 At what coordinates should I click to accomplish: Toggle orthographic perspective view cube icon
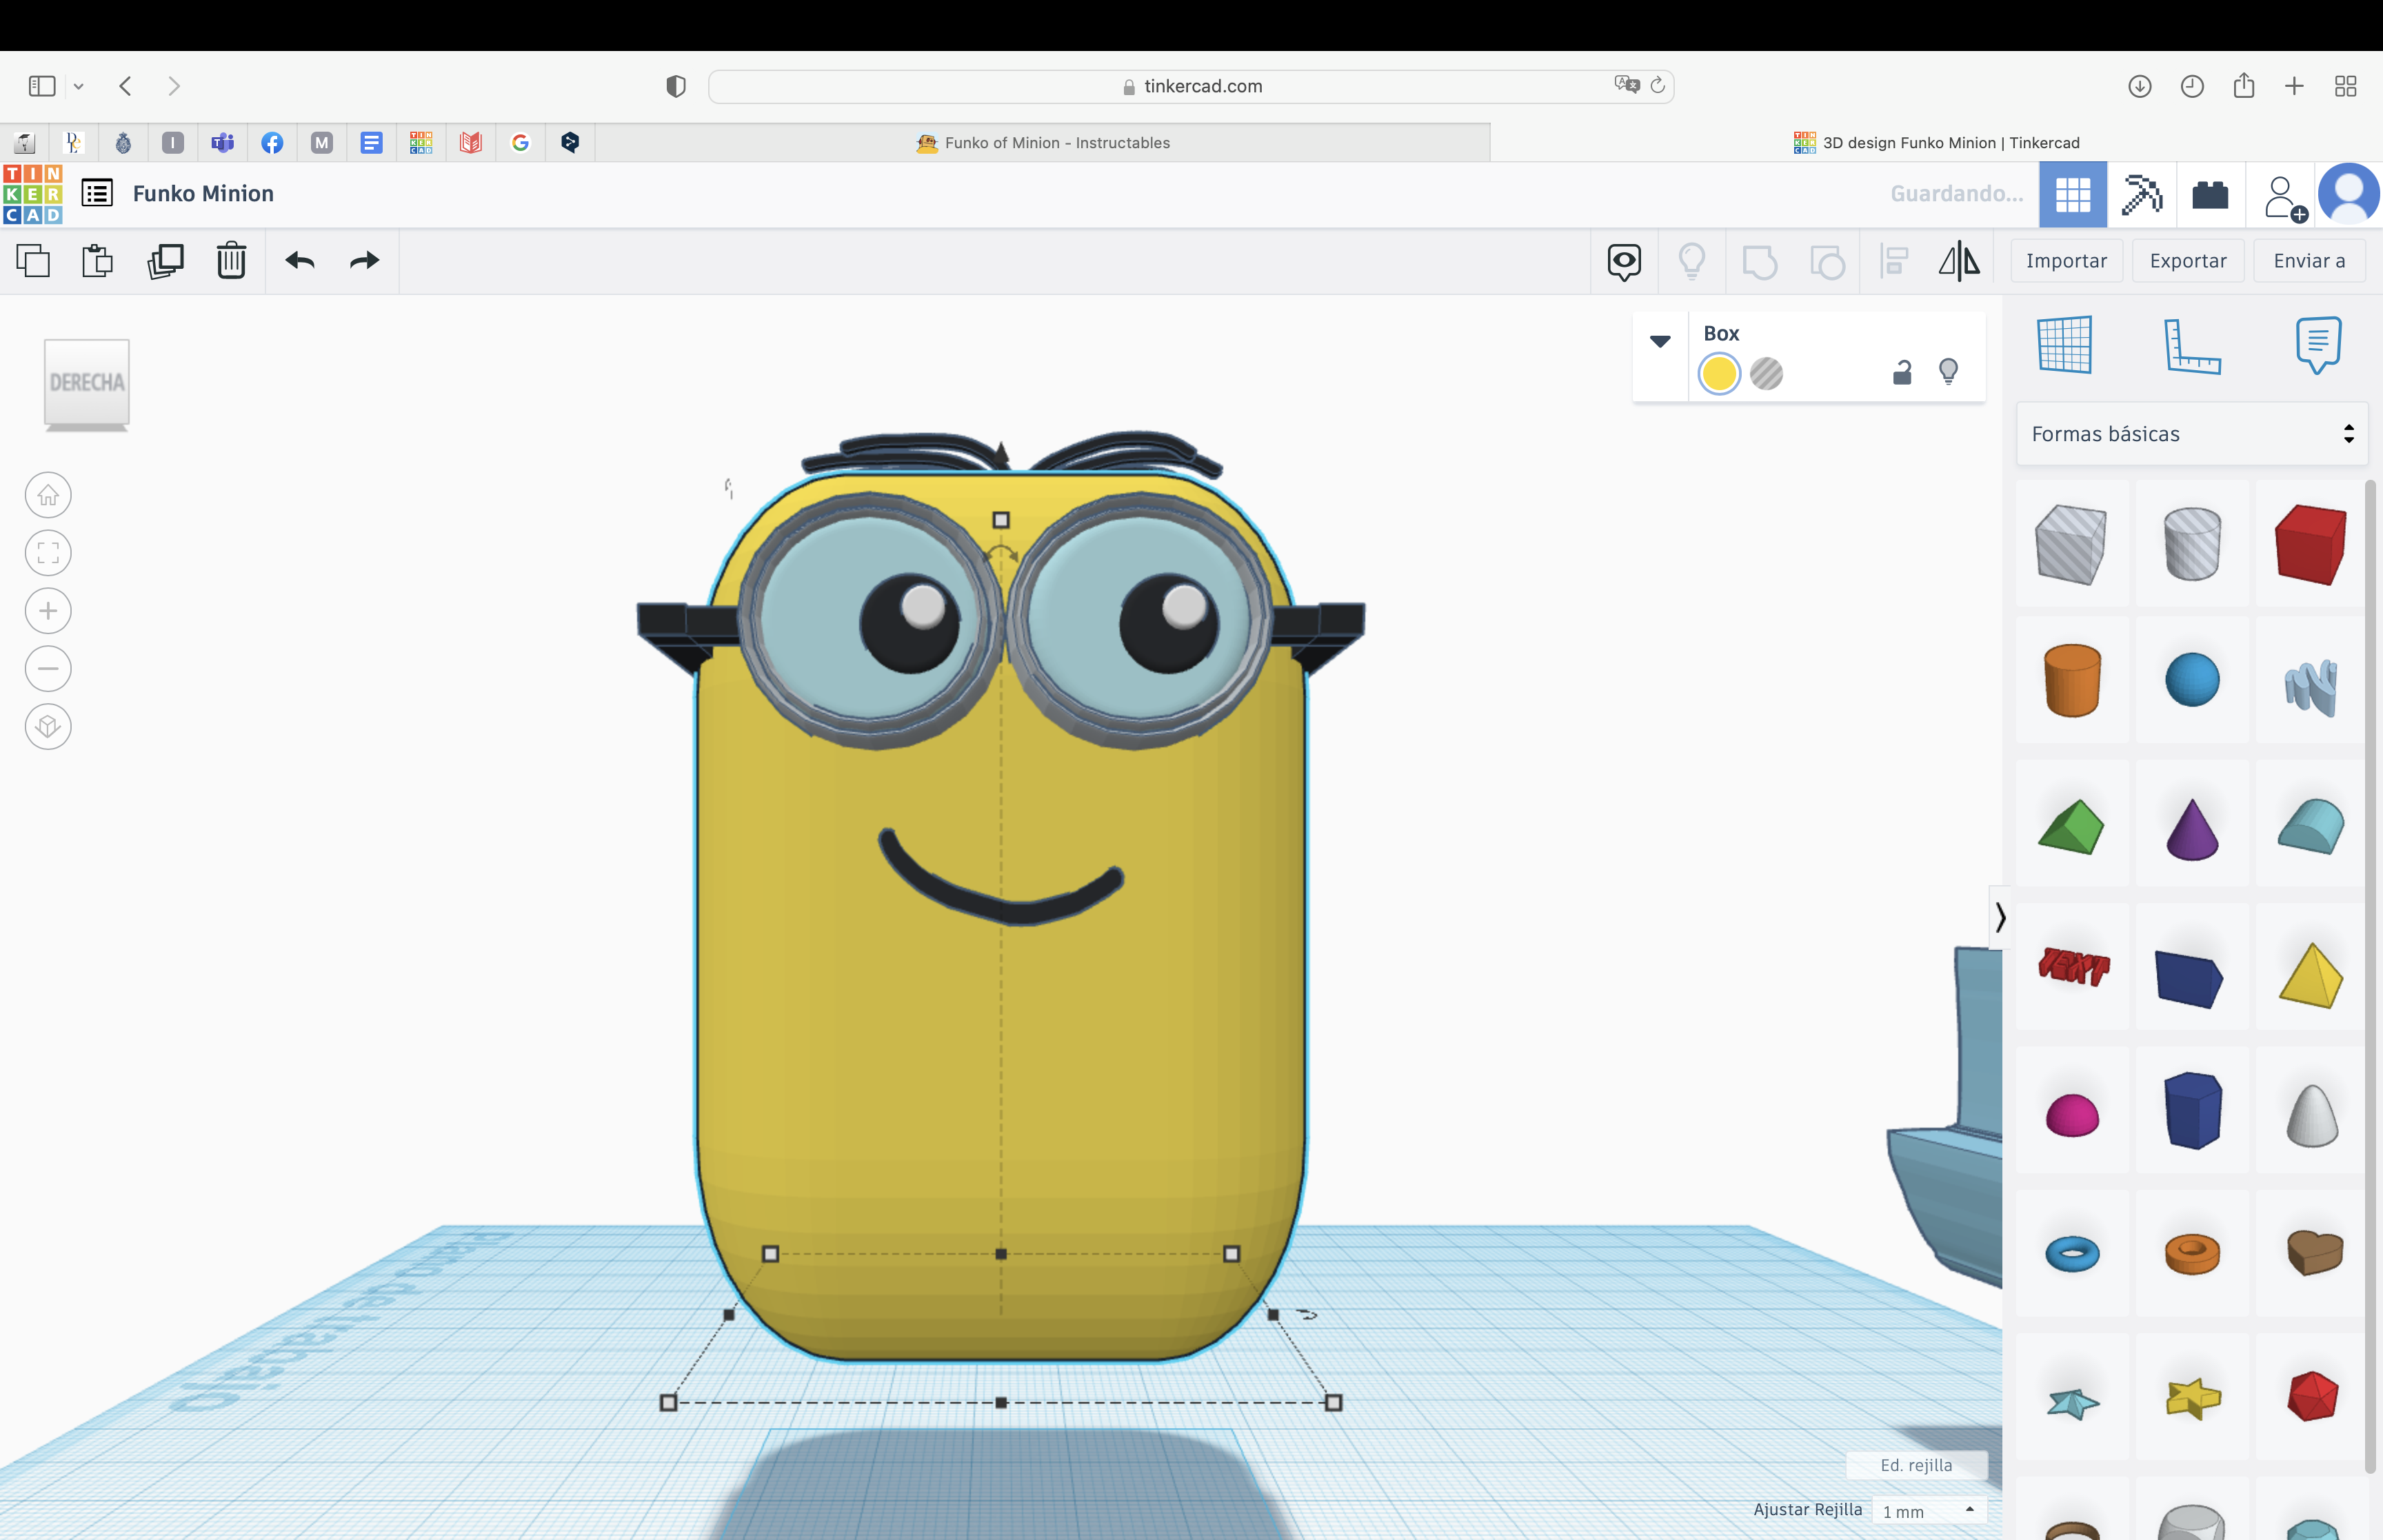(48, 727)
